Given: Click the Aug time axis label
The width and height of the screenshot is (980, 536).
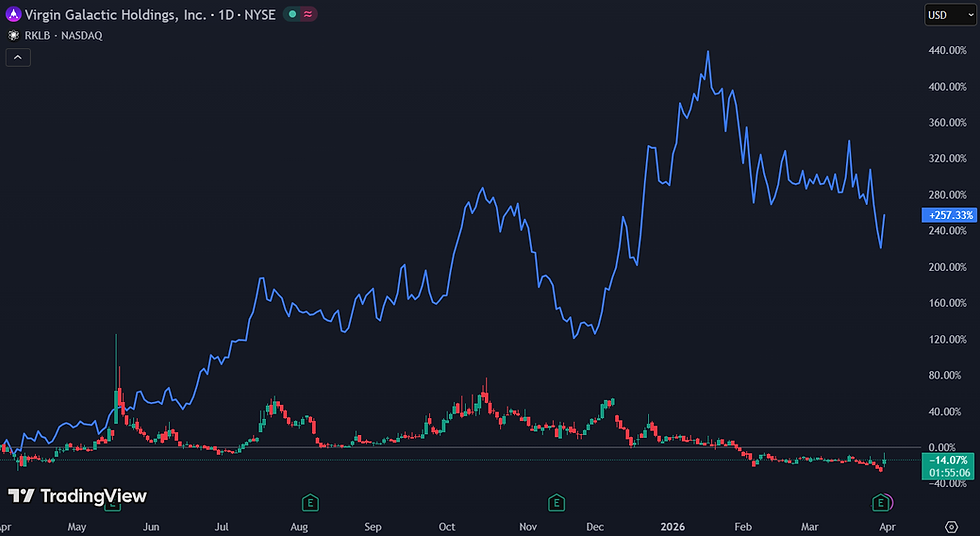Looking at the screenshot, I should coord(299,527).
